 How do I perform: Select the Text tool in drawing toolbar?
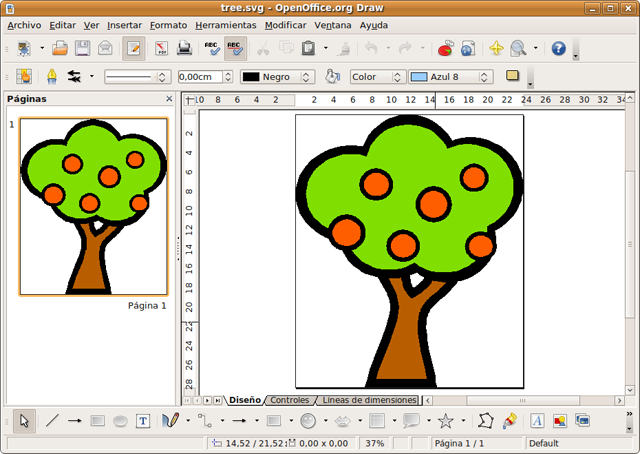143,421
